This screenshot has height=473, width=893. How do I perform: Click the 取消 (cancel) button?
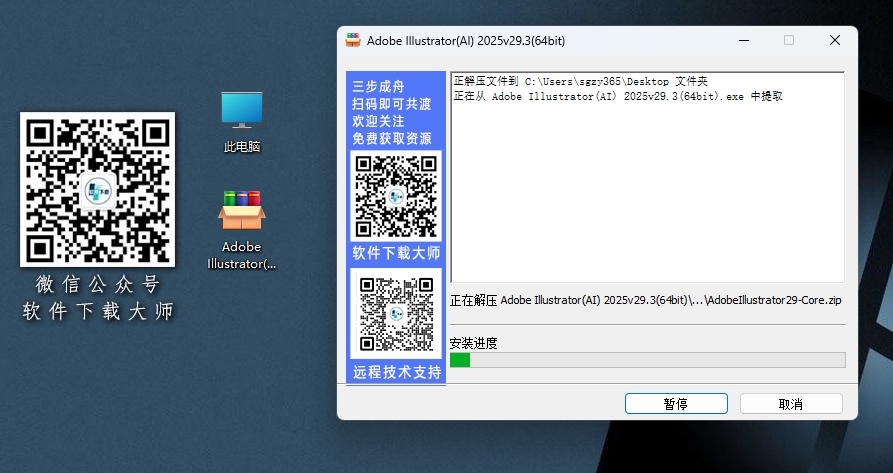(791, 404)
